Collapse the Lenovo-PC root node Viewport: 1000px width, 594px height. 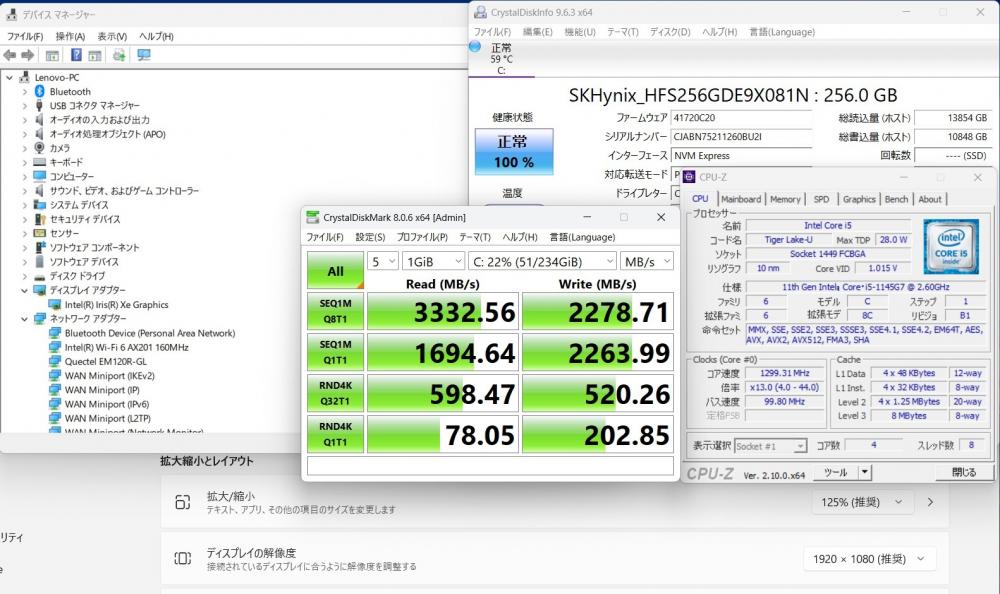(10, 77)
